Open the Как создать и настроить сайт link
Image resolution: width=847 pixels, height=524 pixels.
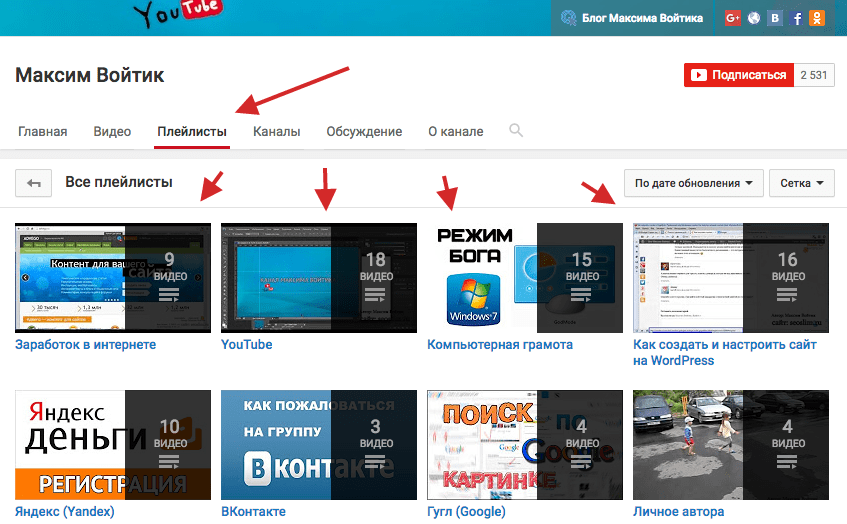725,345
